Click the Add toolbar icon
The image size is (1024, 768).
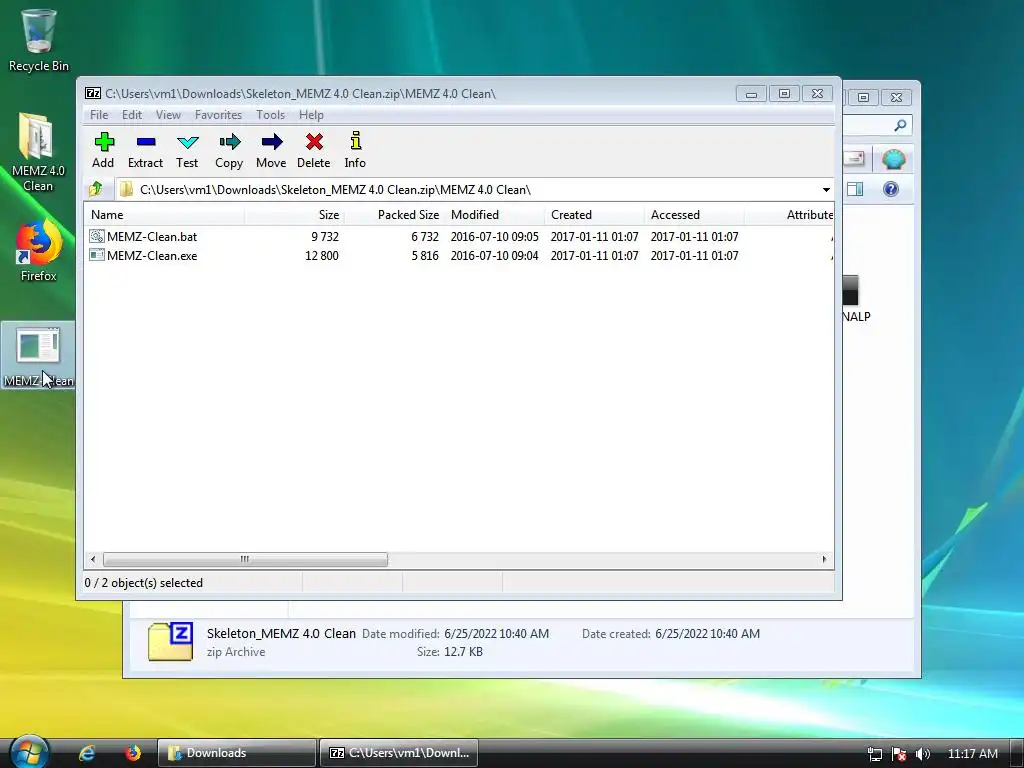pyautogui.click(x=104, y=142)
